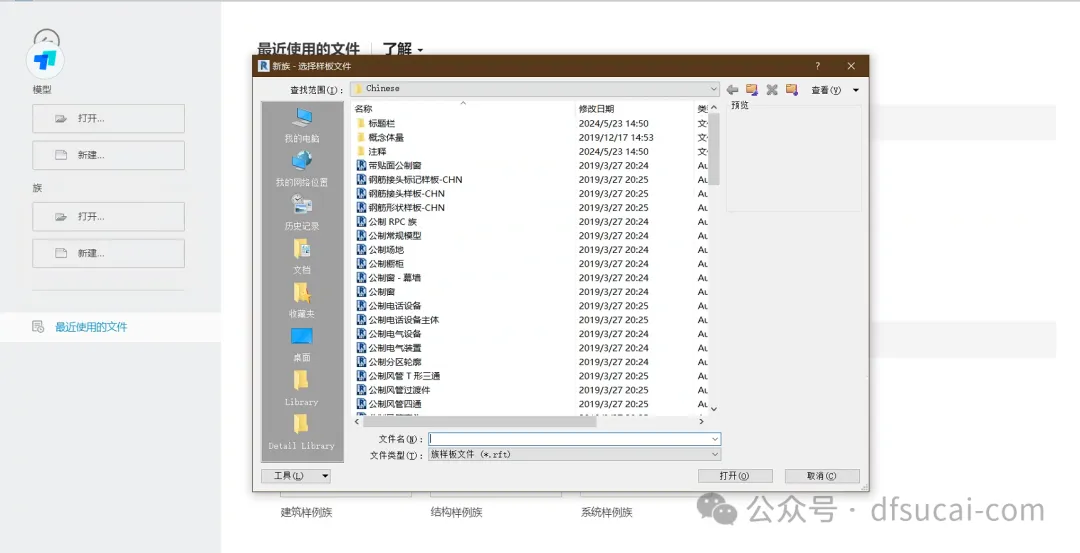Click the help question mark in dialog title
This screenshot has height=553, width=1080.
coord(818,66)
